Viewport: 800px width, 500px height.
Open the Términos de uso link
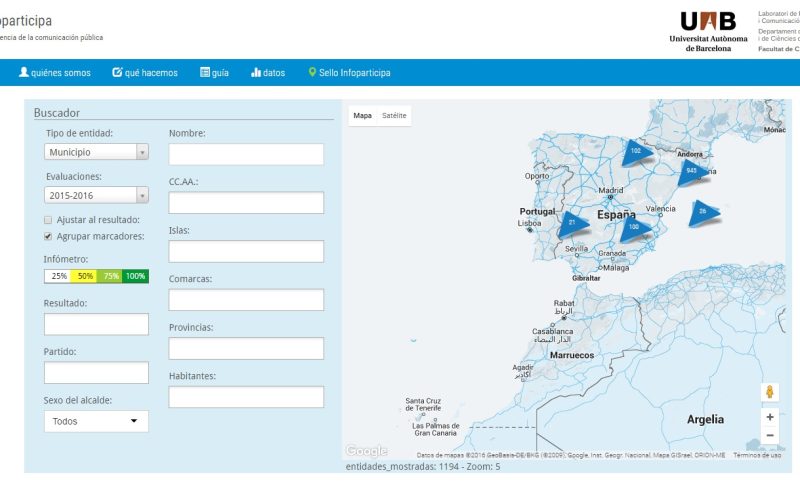pyautogui.click(x=757, y=455)
